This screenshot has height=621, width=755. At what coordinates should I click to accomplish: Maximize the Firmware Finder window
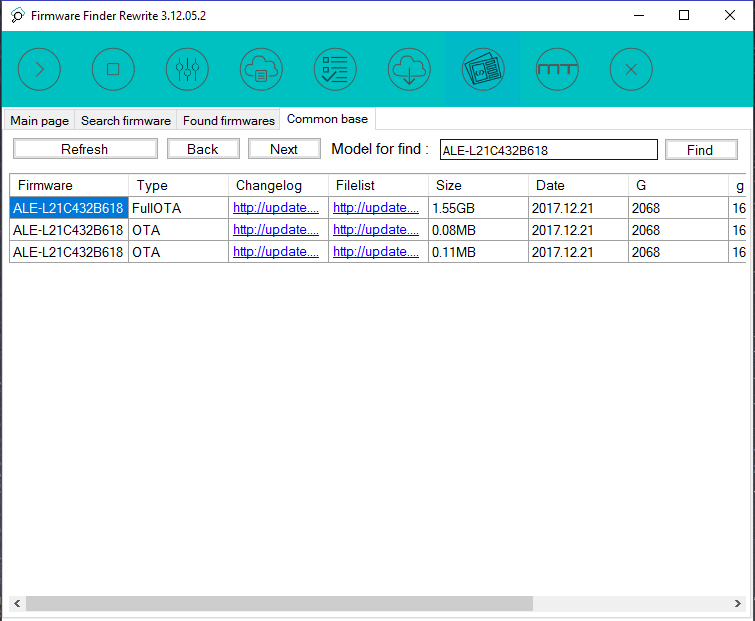click(684, 15)
